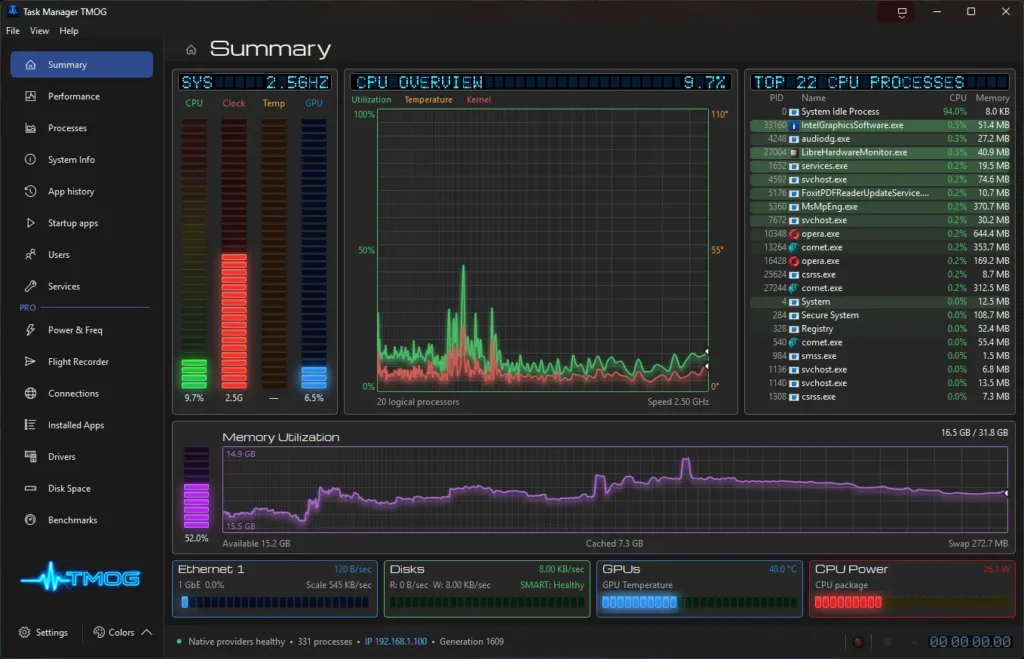Open the Disks activity card
This screenshot has width=1024, height=659.
coord(487,588)
